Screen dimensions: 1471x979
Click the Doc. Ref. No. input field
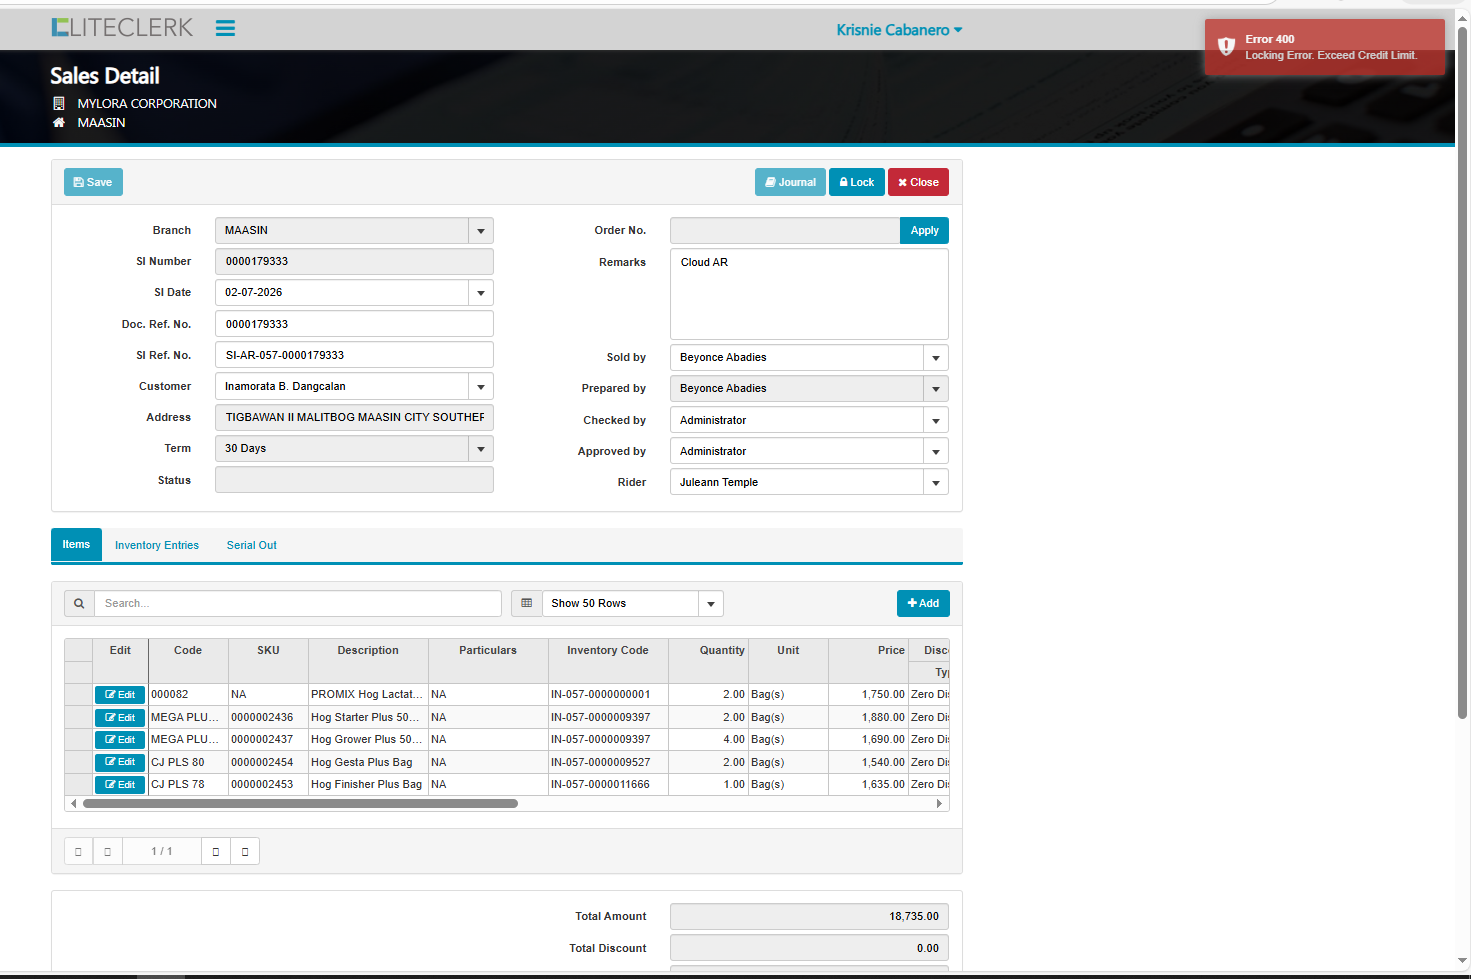[354, 324]
